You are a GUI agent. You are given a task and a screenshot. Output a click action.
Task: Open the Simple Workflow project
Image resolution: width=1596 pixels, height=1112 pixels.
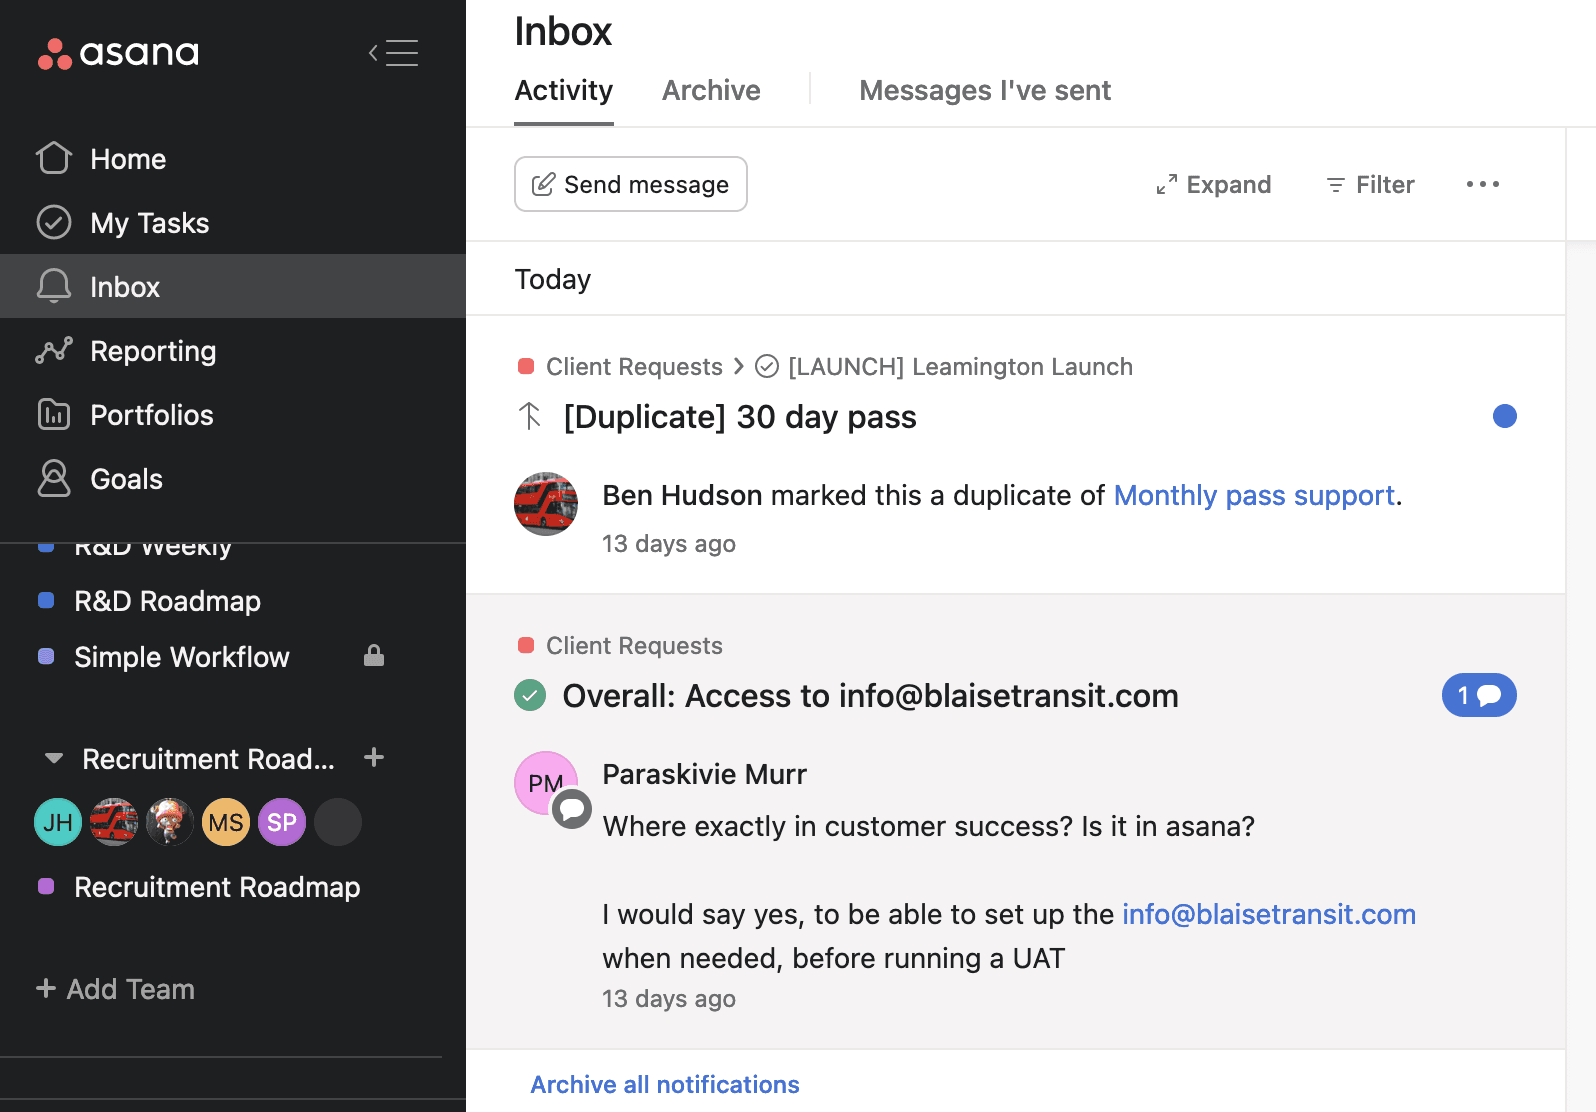click(182, 657)
